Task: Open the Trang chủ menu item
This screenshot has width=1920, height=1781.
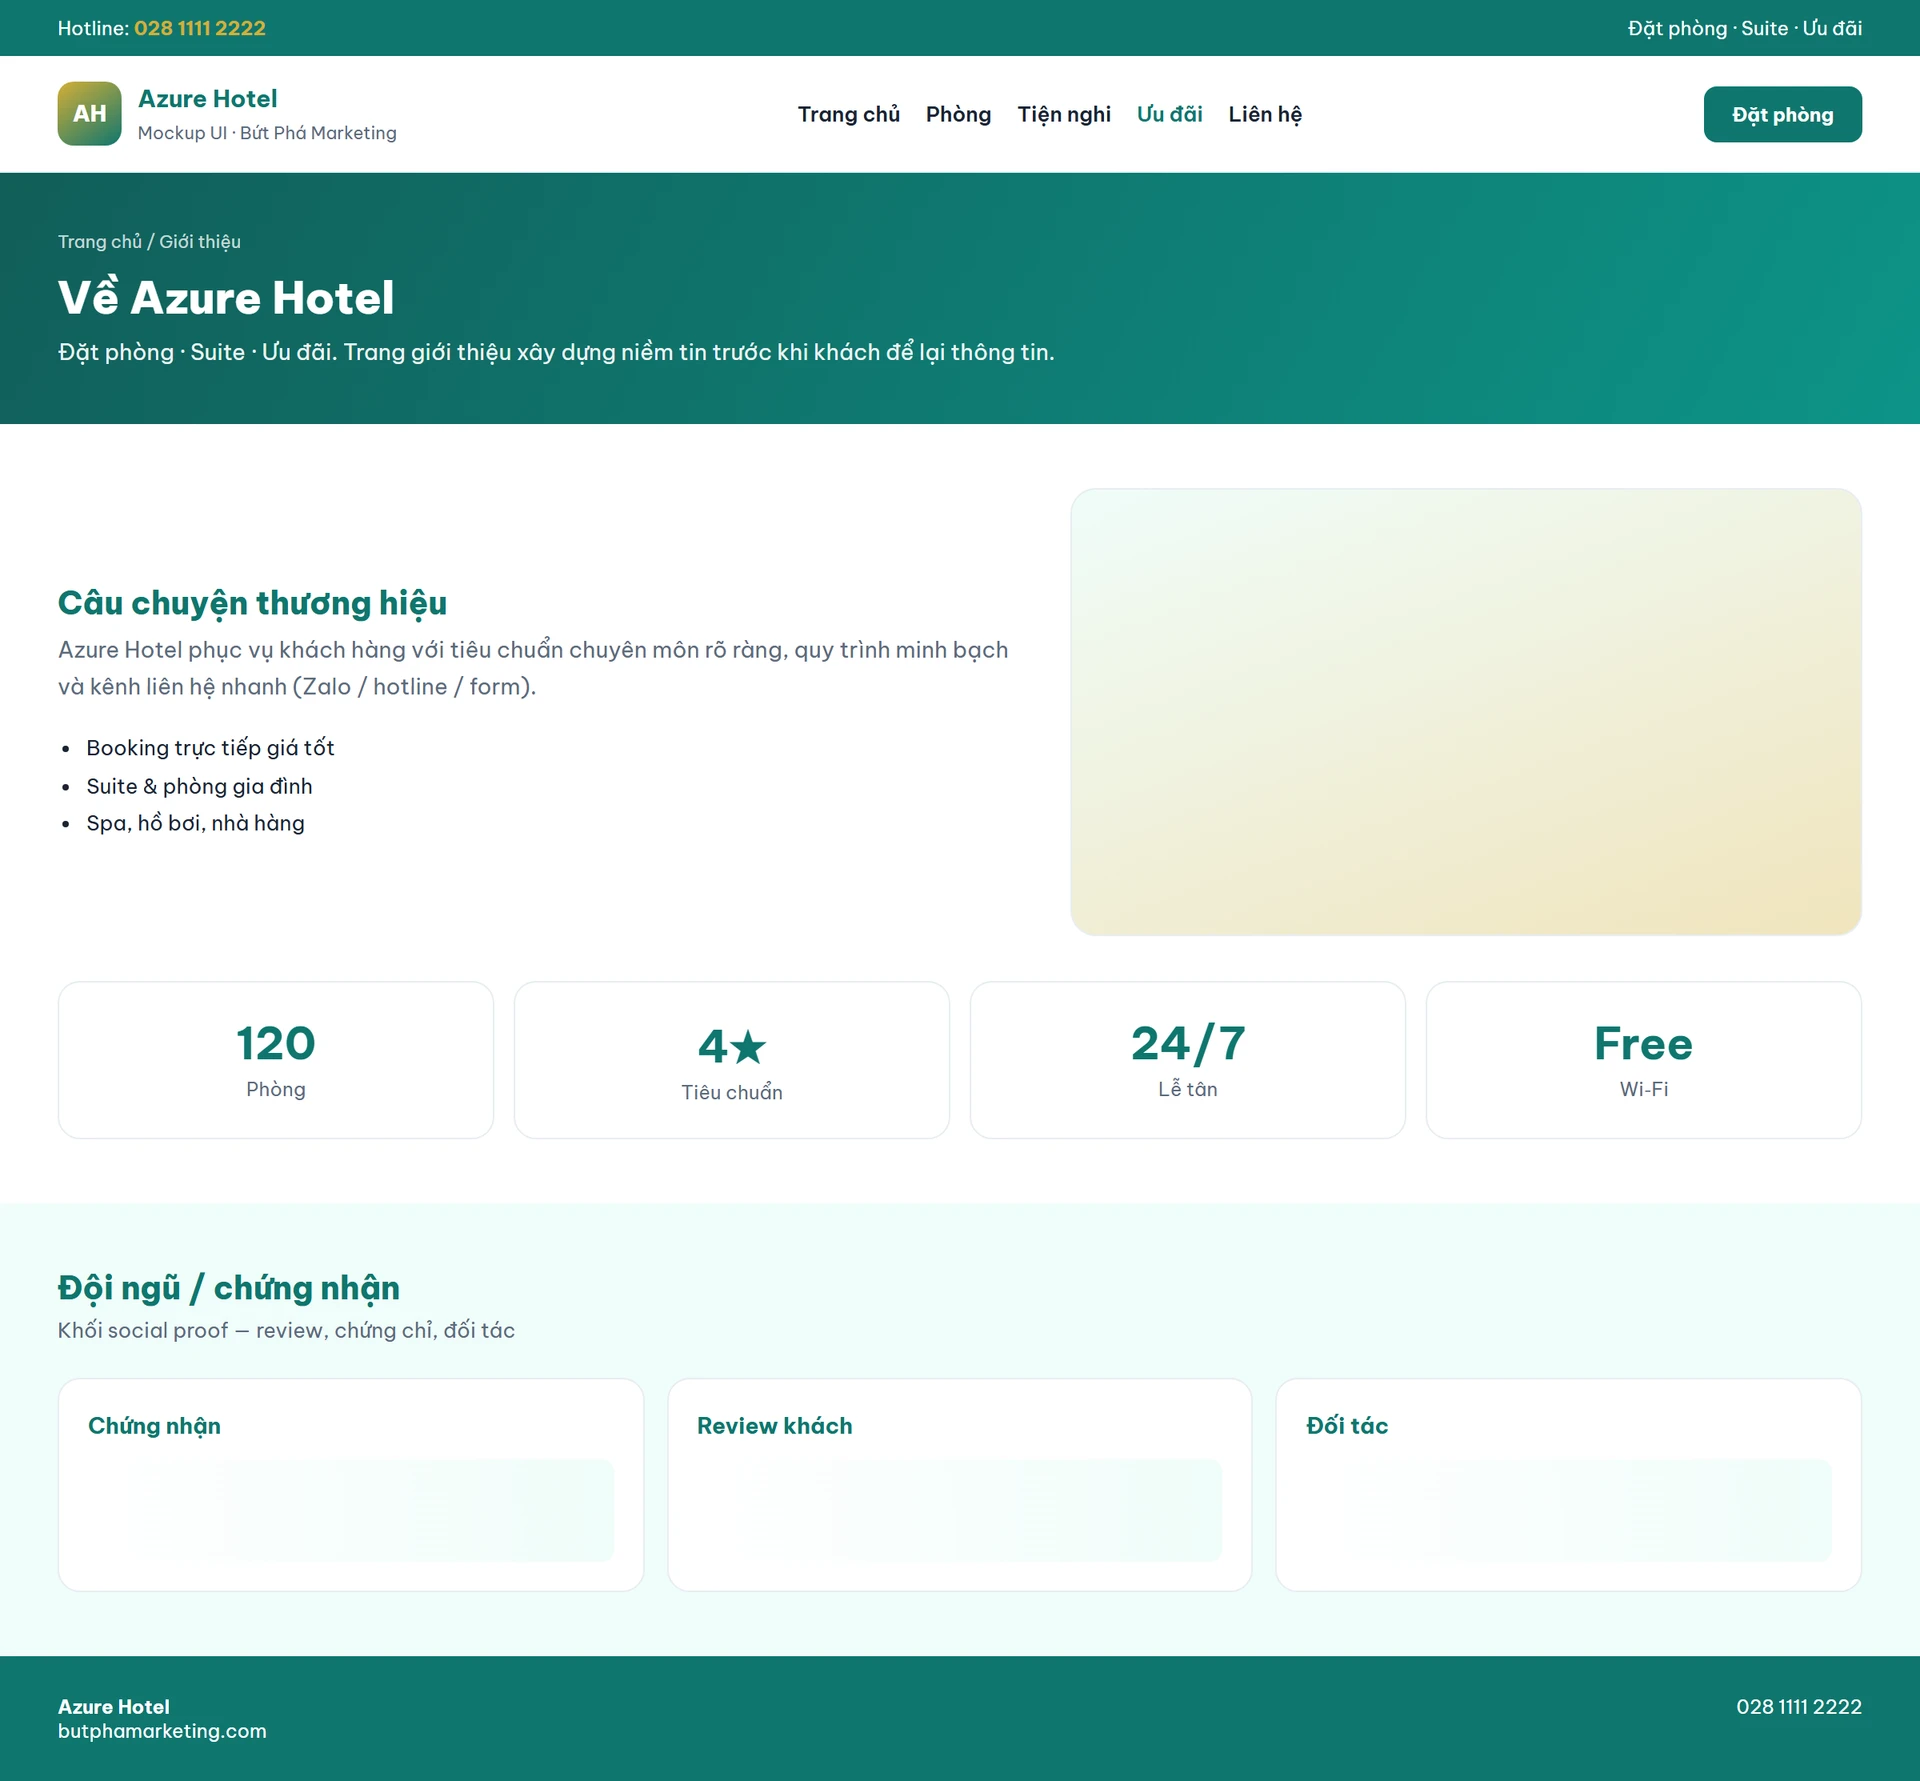Action: click(848, 114)
